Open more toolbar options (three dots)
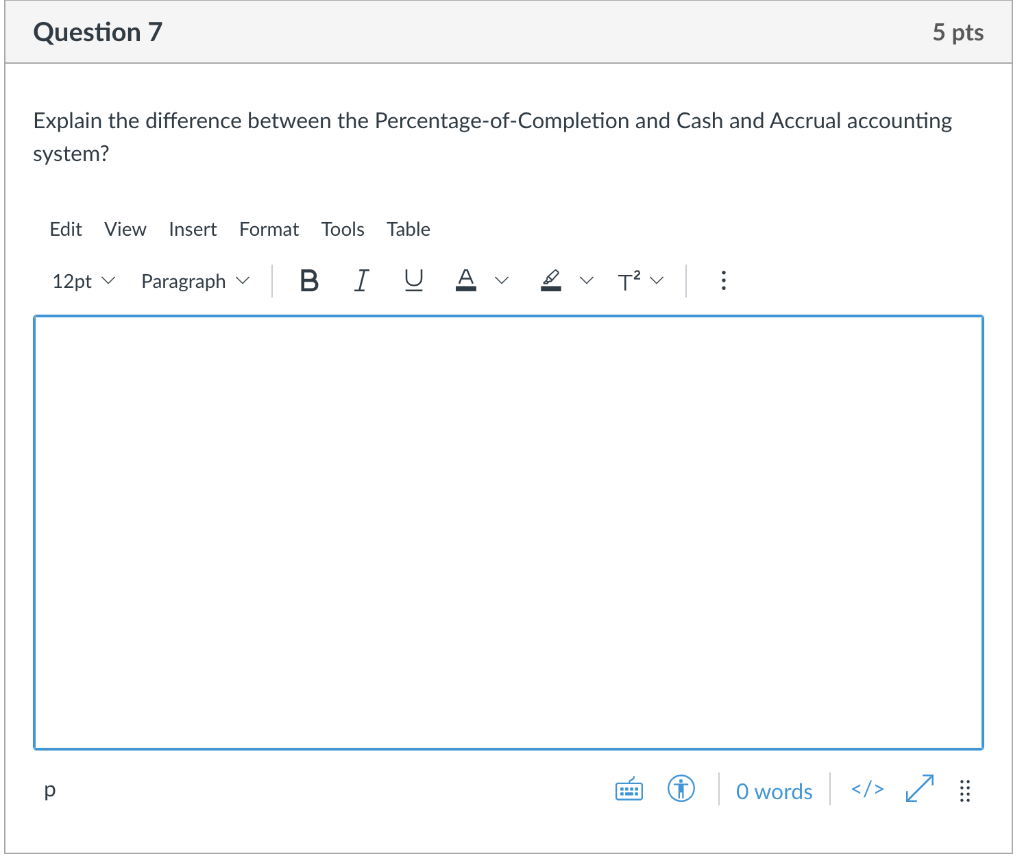Screen dimensions: 1024x865 pyautogui.click(x=723, y=281)
